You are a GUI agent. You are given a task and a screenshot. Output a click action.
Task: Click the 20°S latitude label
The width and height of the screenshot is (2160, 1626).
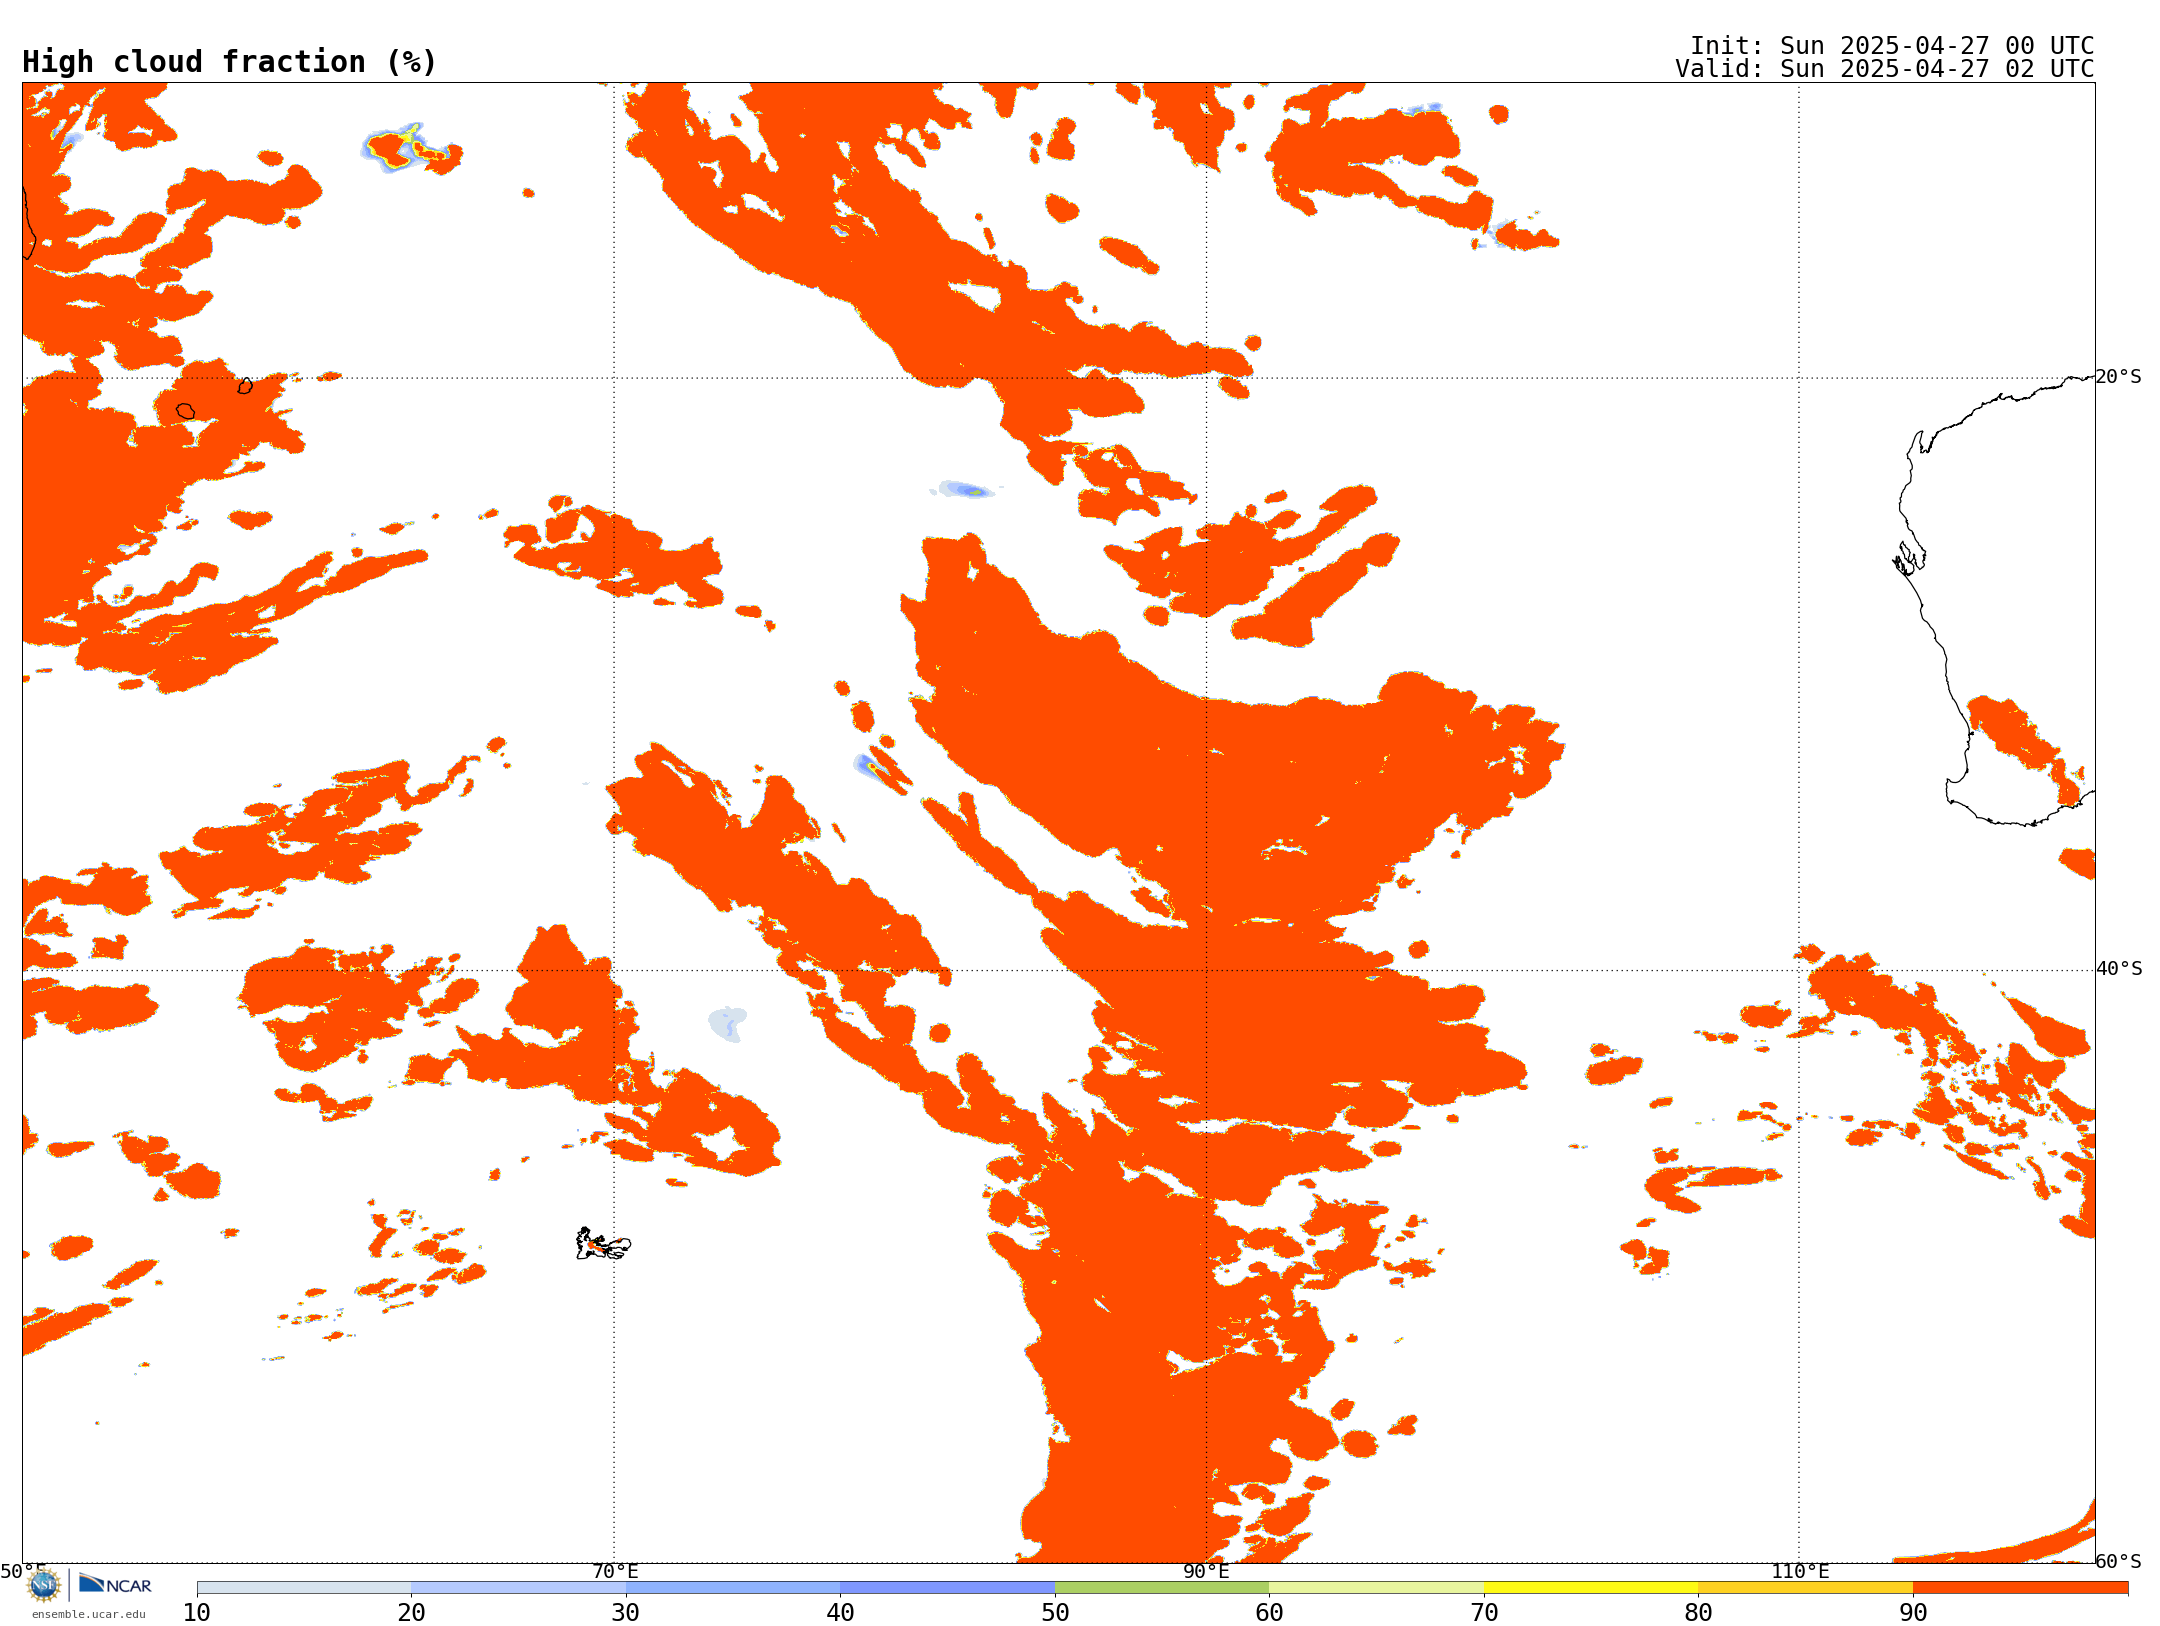(x=2118, y=377)
